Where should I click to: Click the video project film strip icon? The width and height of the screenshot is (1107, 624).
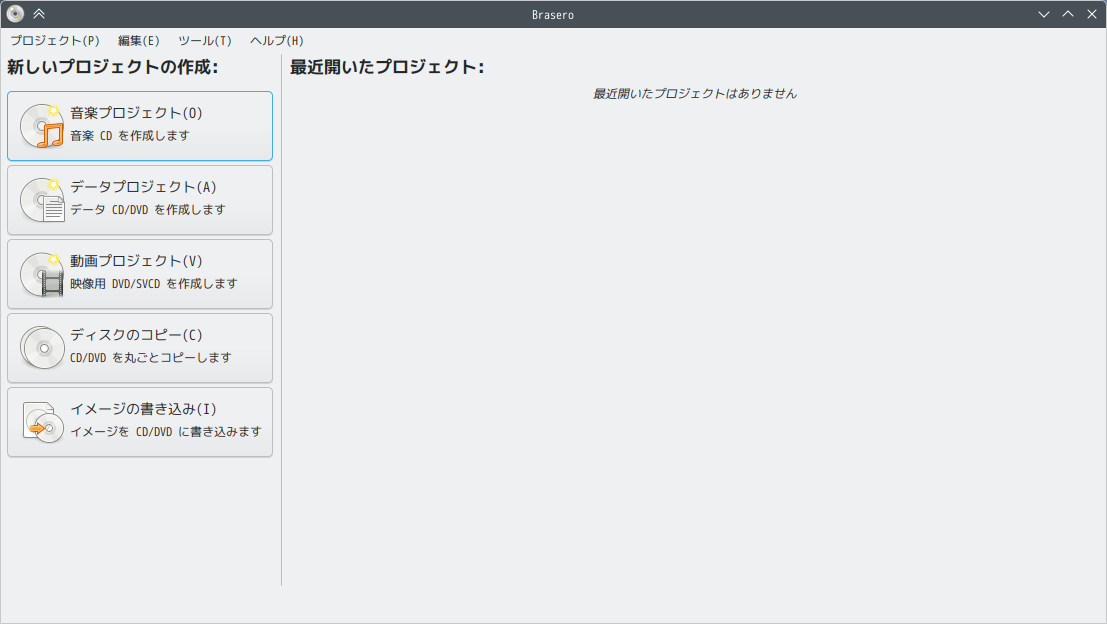(42, 274)
